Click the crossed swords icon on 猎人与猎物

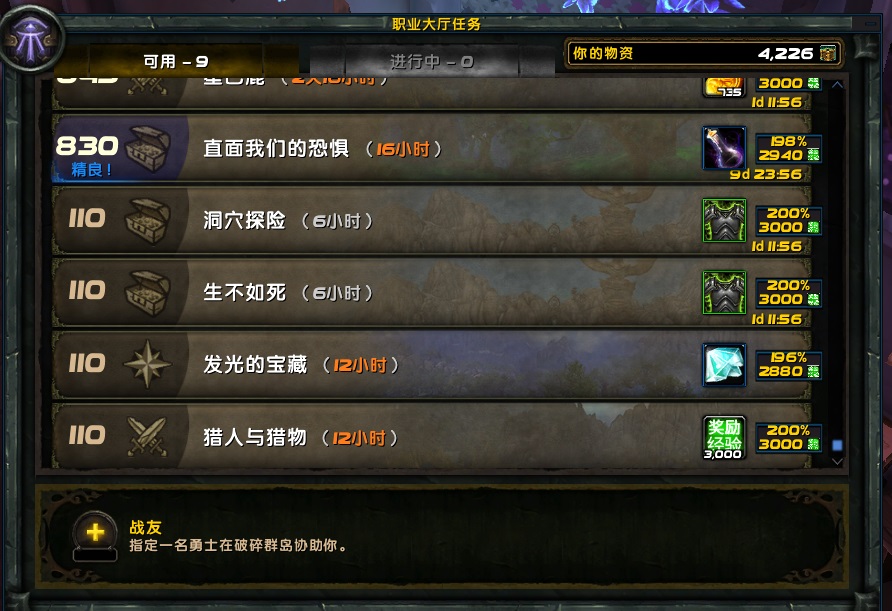point(147,437)
